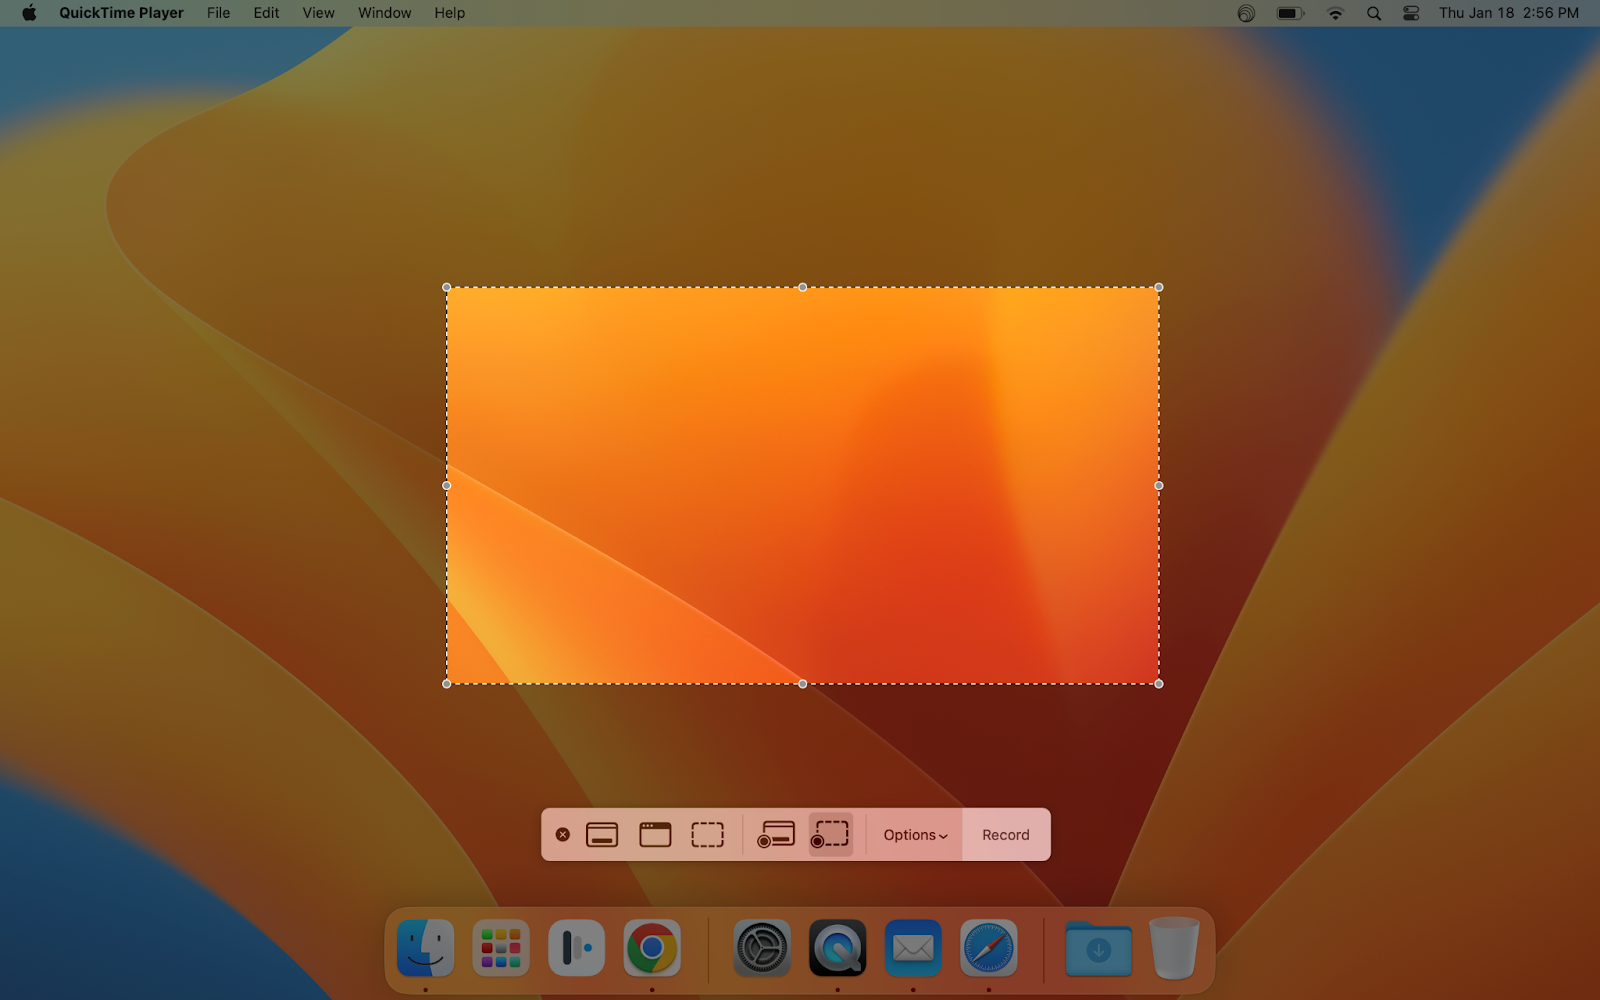Open the Apple menu
The image size is (1600, 1000).
29,13
